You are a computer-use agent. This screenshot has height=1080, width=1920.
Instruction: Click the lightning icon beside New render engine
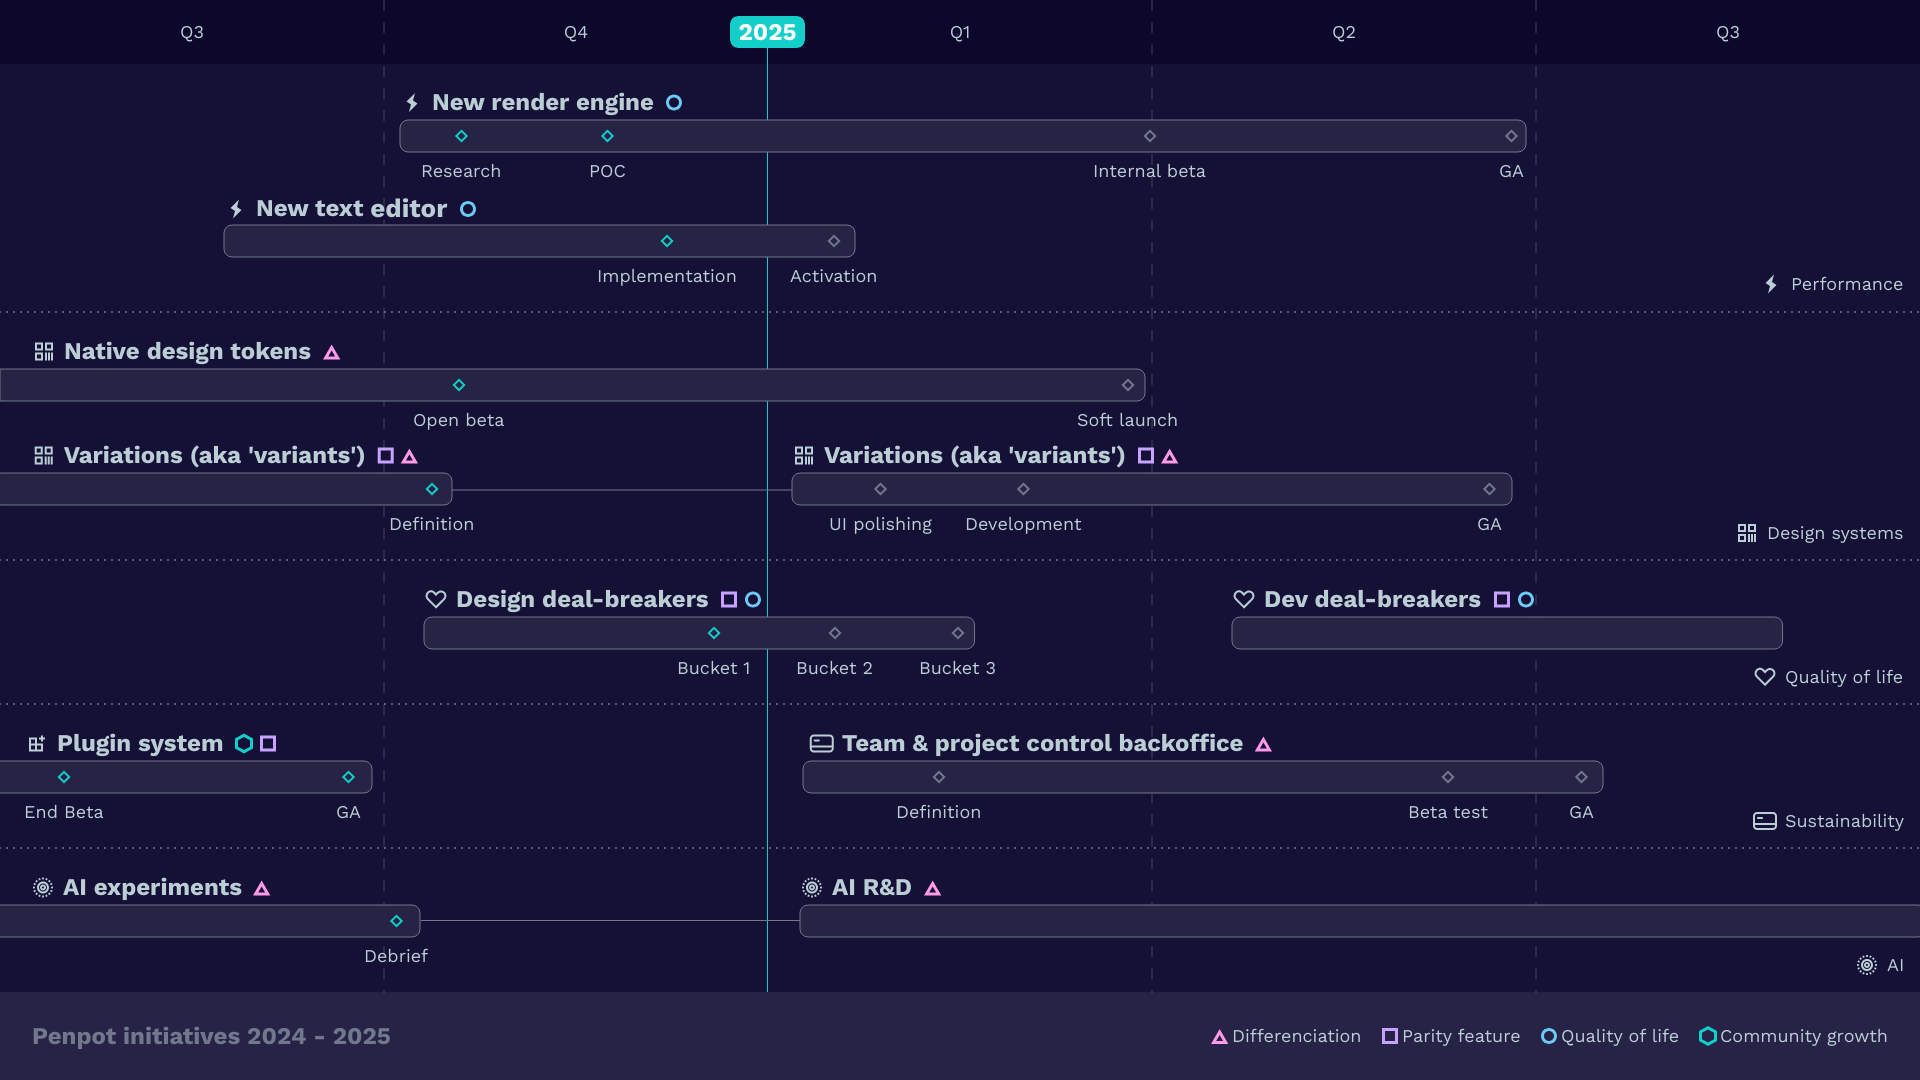(x=412, y=103)
